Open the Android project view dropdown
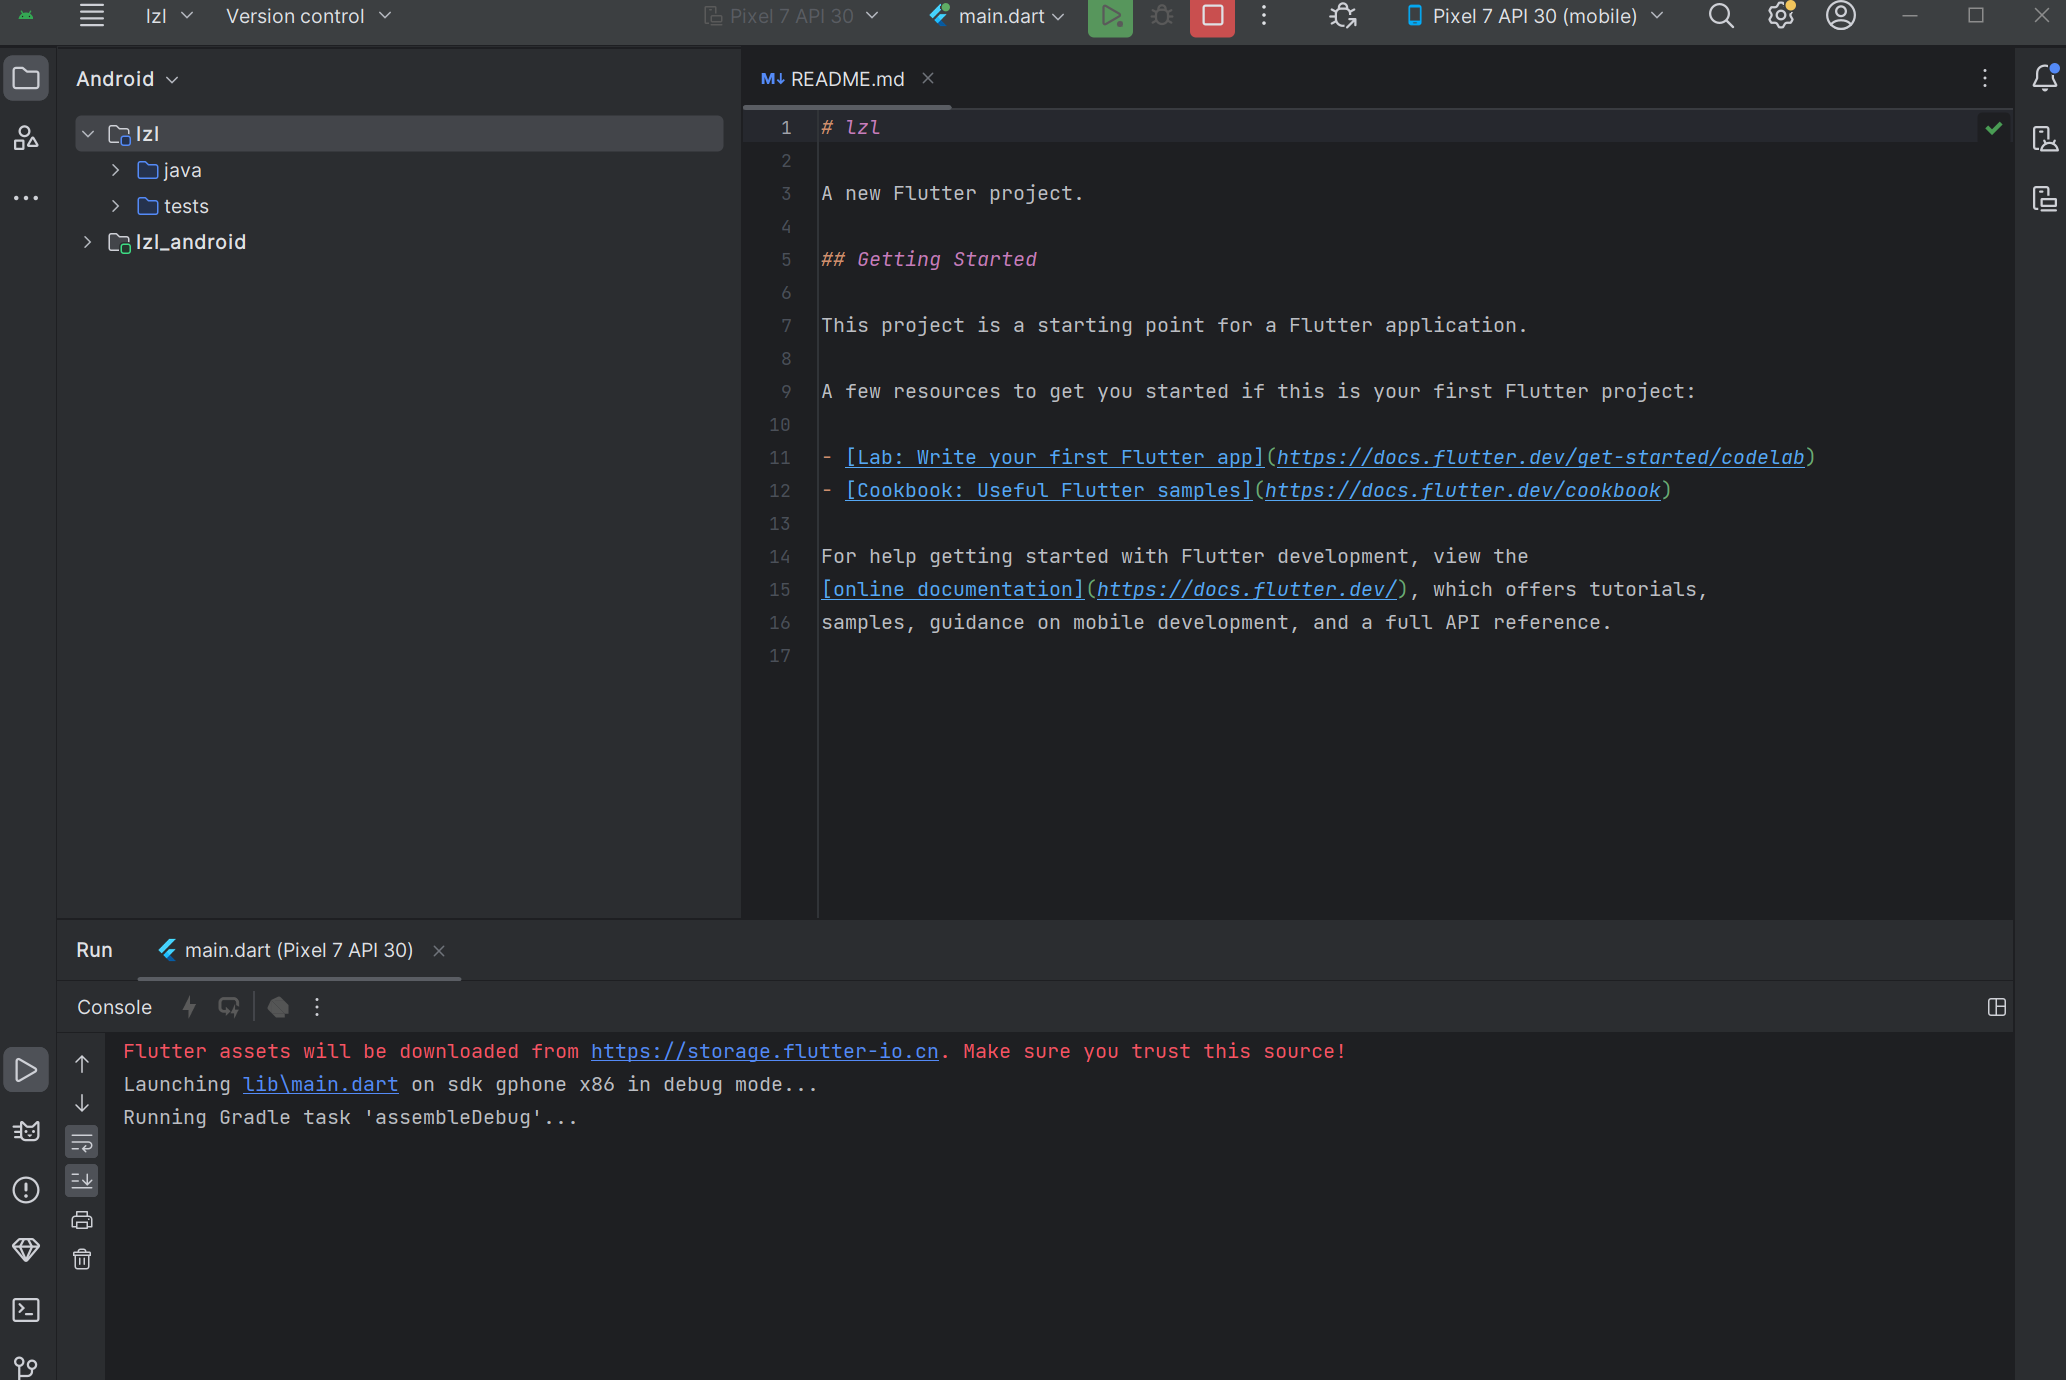2066x1380 pixels. tap(127, 79)
